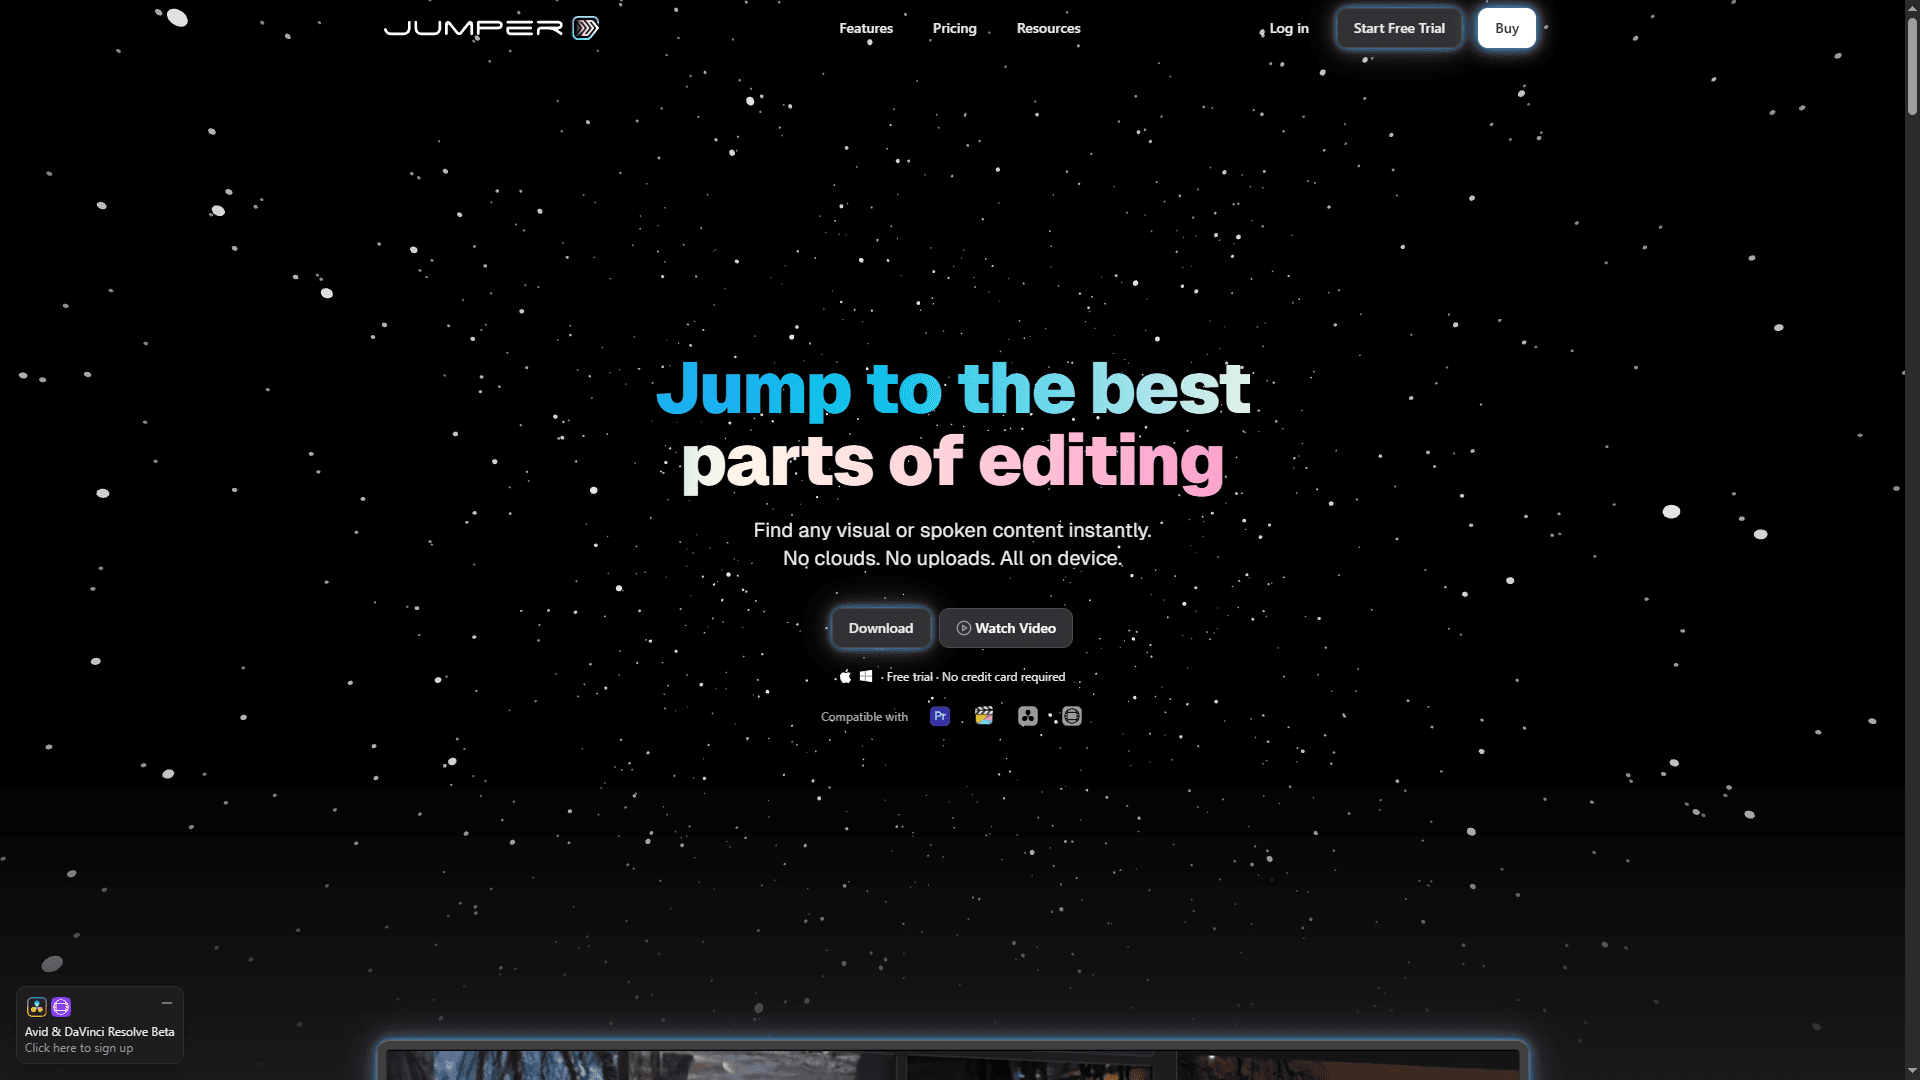
Task: Click the Log in link
Action: point(1289,28)
